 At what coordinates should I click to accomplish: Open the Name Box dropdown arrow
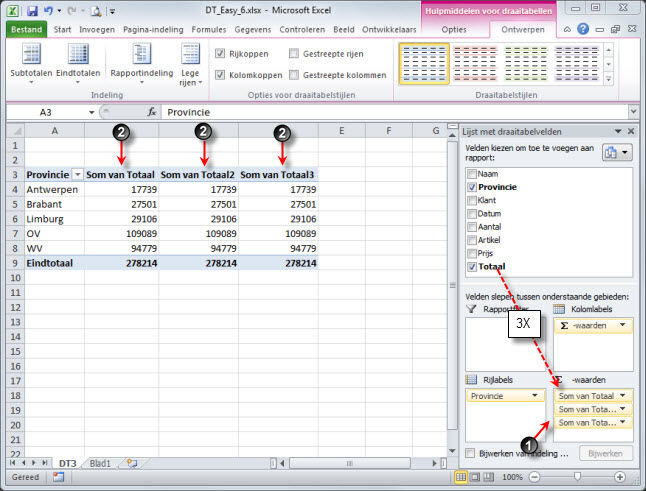(91, 112)
